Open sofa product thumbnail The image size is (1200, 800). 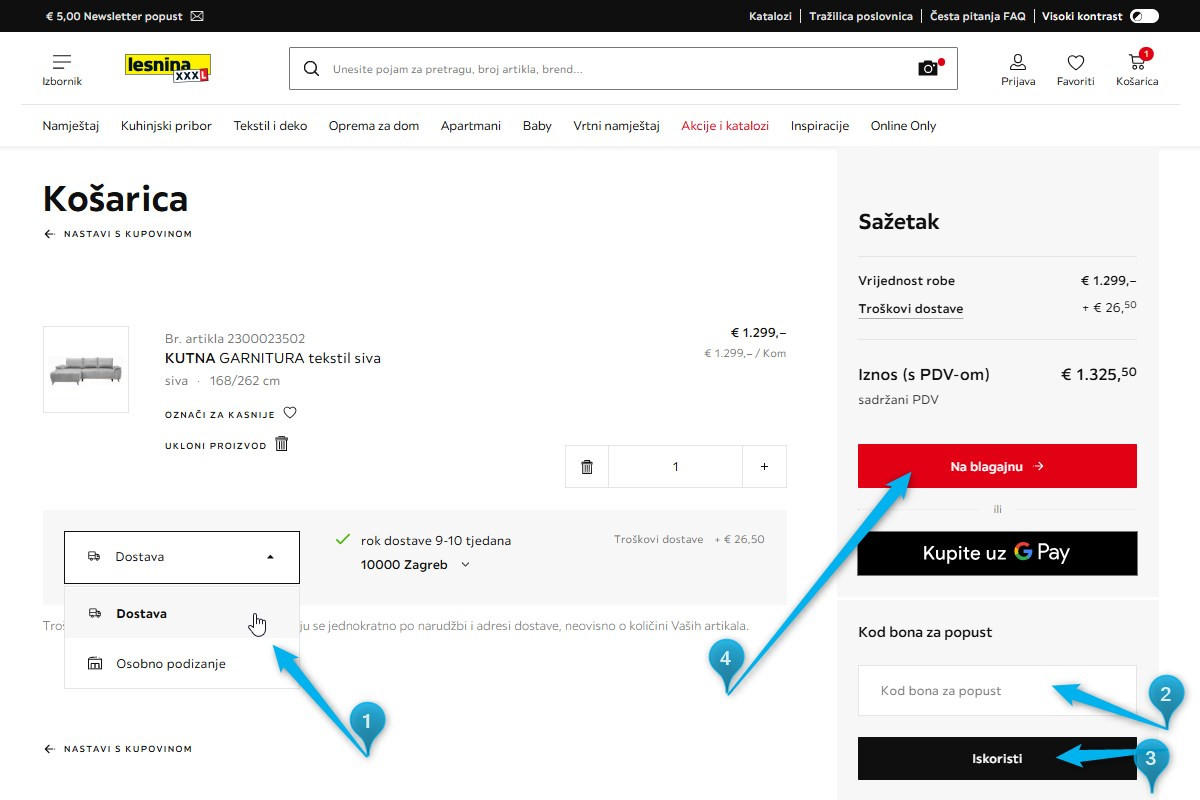[86, 370]
